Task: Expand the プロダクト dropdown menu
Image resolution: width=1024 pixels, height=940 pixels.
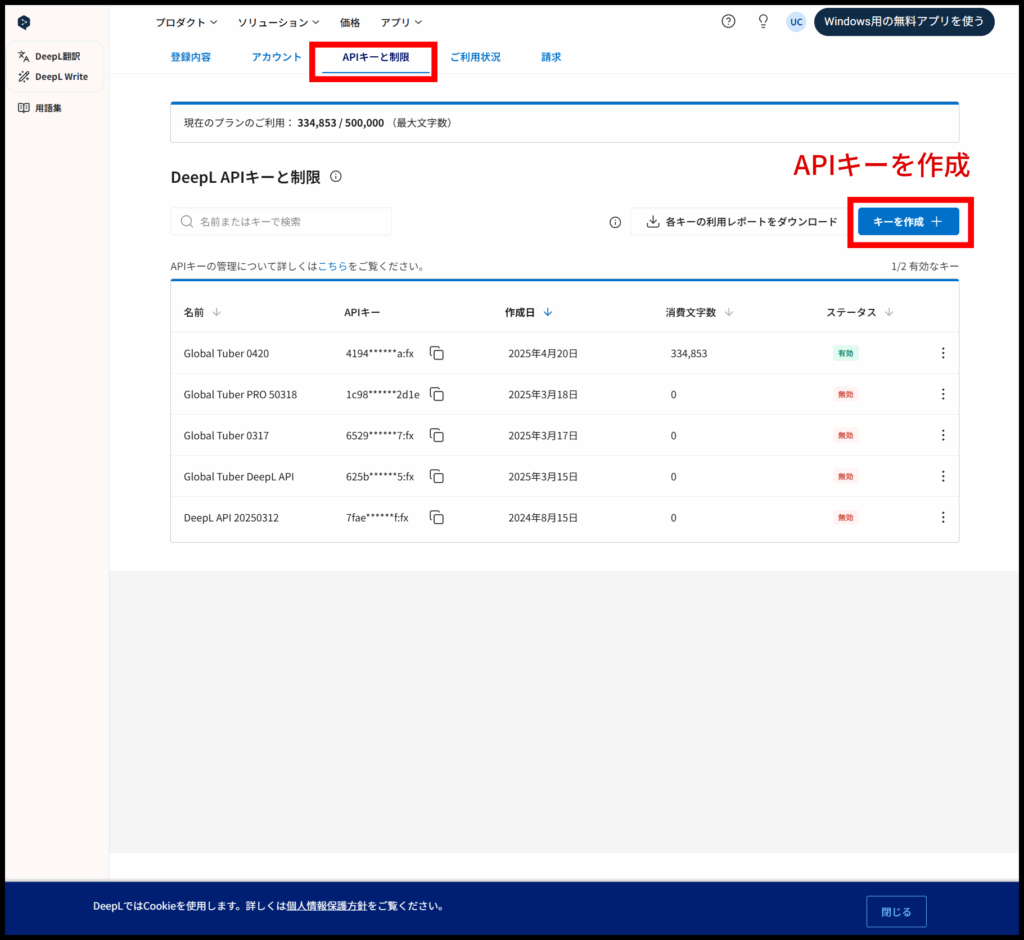Action: tap(186, 22)
